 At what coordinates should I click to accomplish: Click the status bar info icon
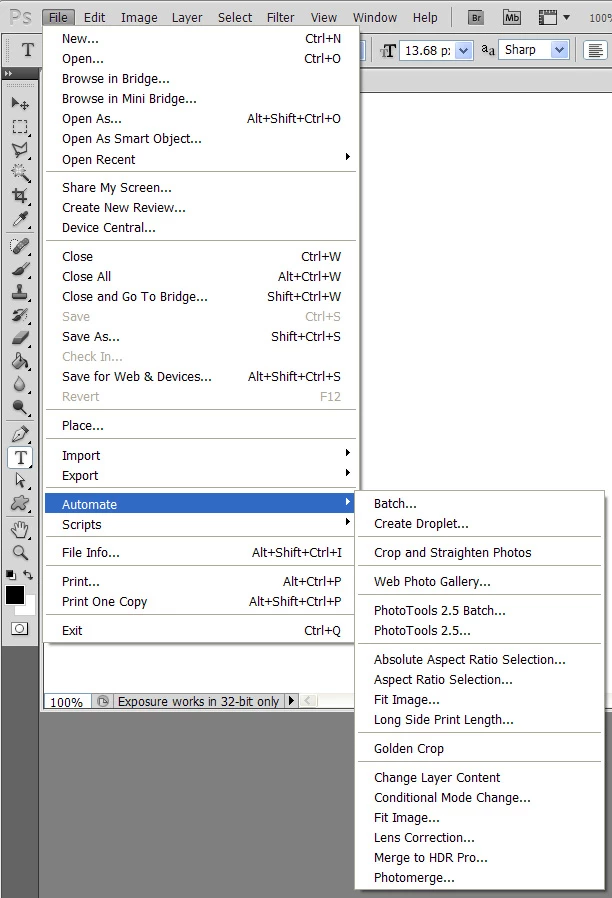point(102,701)
